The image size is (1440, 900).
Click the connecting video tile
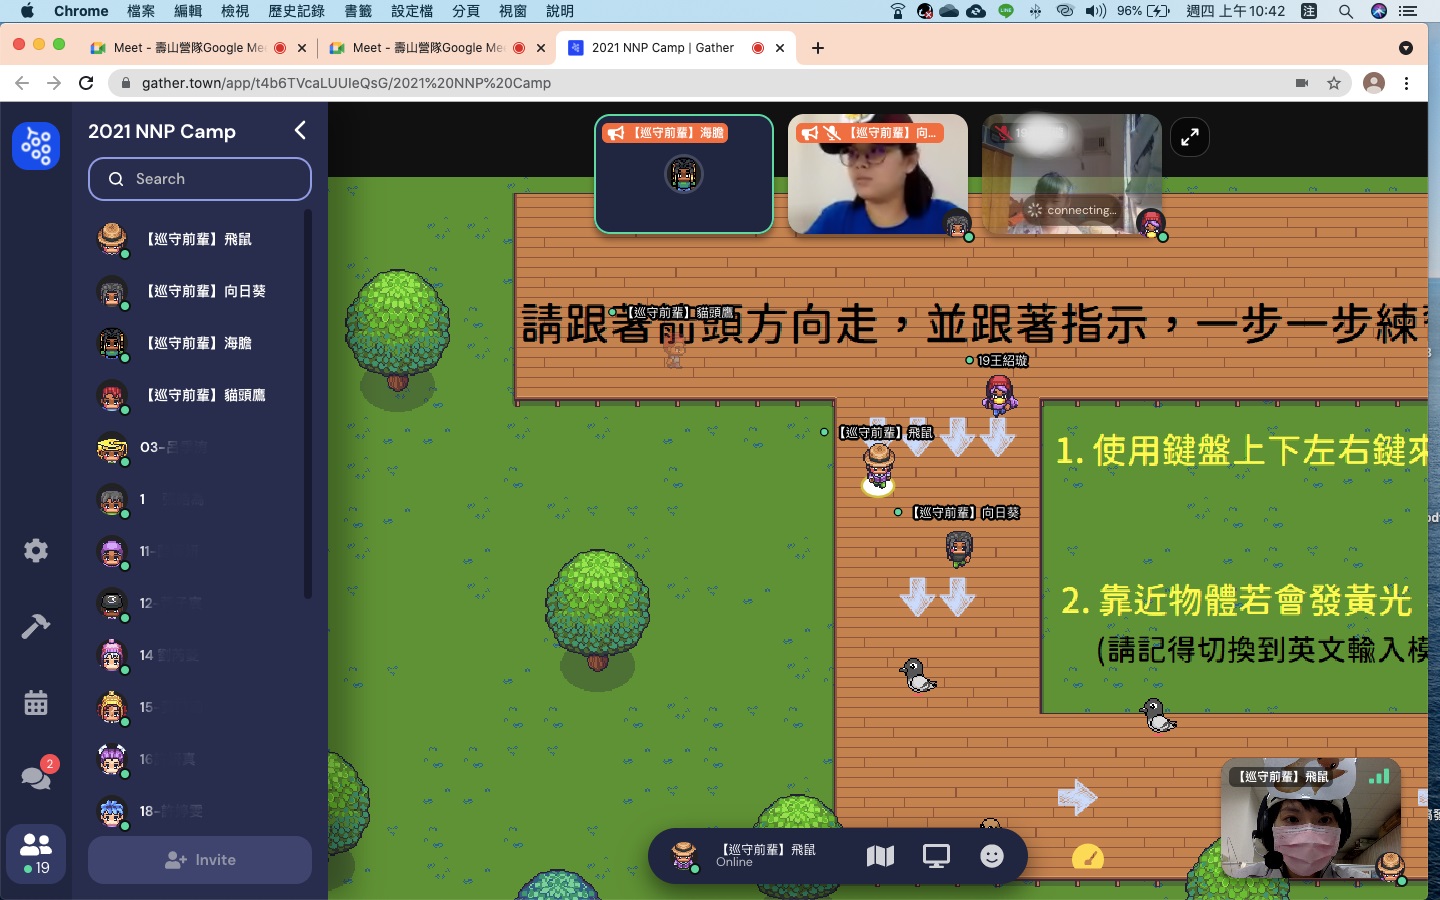[1072, 175]
